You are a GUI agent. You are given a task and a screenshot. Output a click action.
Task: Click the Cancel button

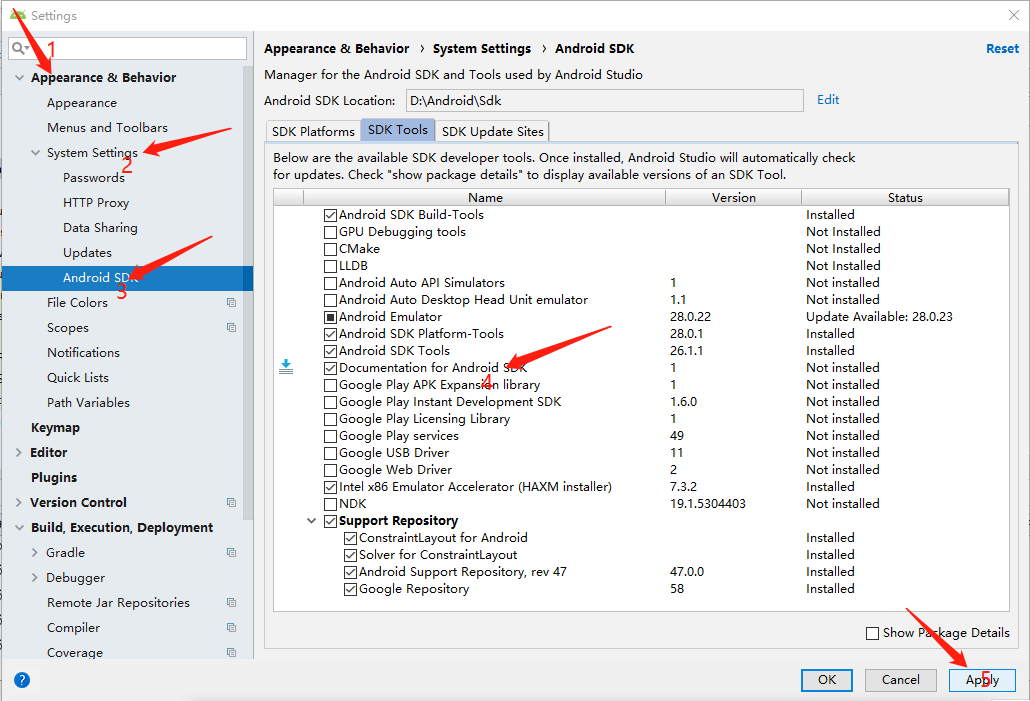(901, 680)
